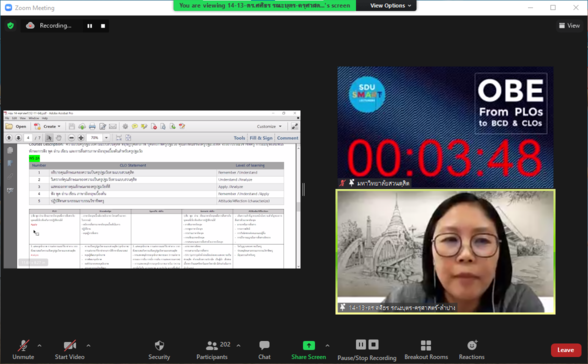The height and width of the screenshot is (364, 588).
Task: Open the Participants panel
Action: coord(212,349)
